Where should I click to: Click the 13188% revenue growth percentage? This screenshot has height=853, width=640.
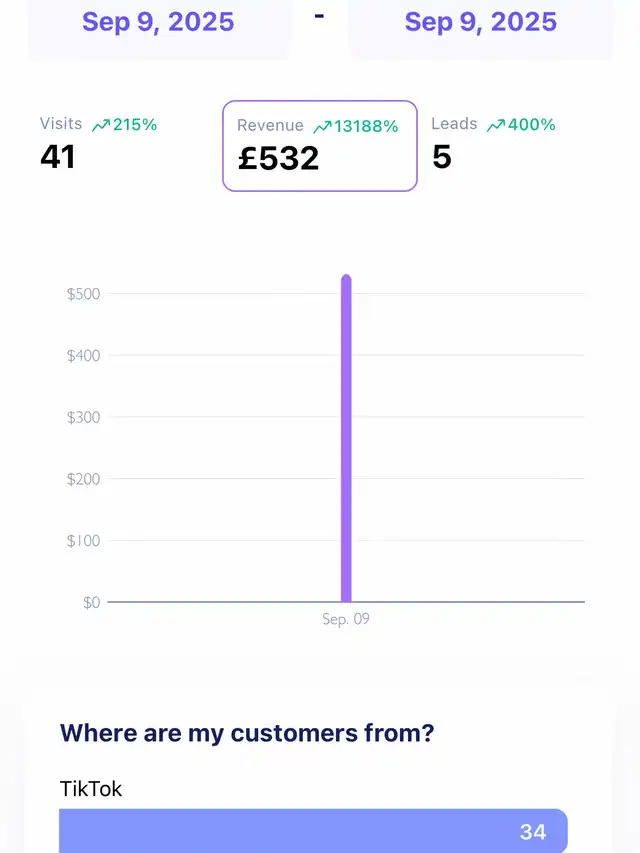click(367, 126)
